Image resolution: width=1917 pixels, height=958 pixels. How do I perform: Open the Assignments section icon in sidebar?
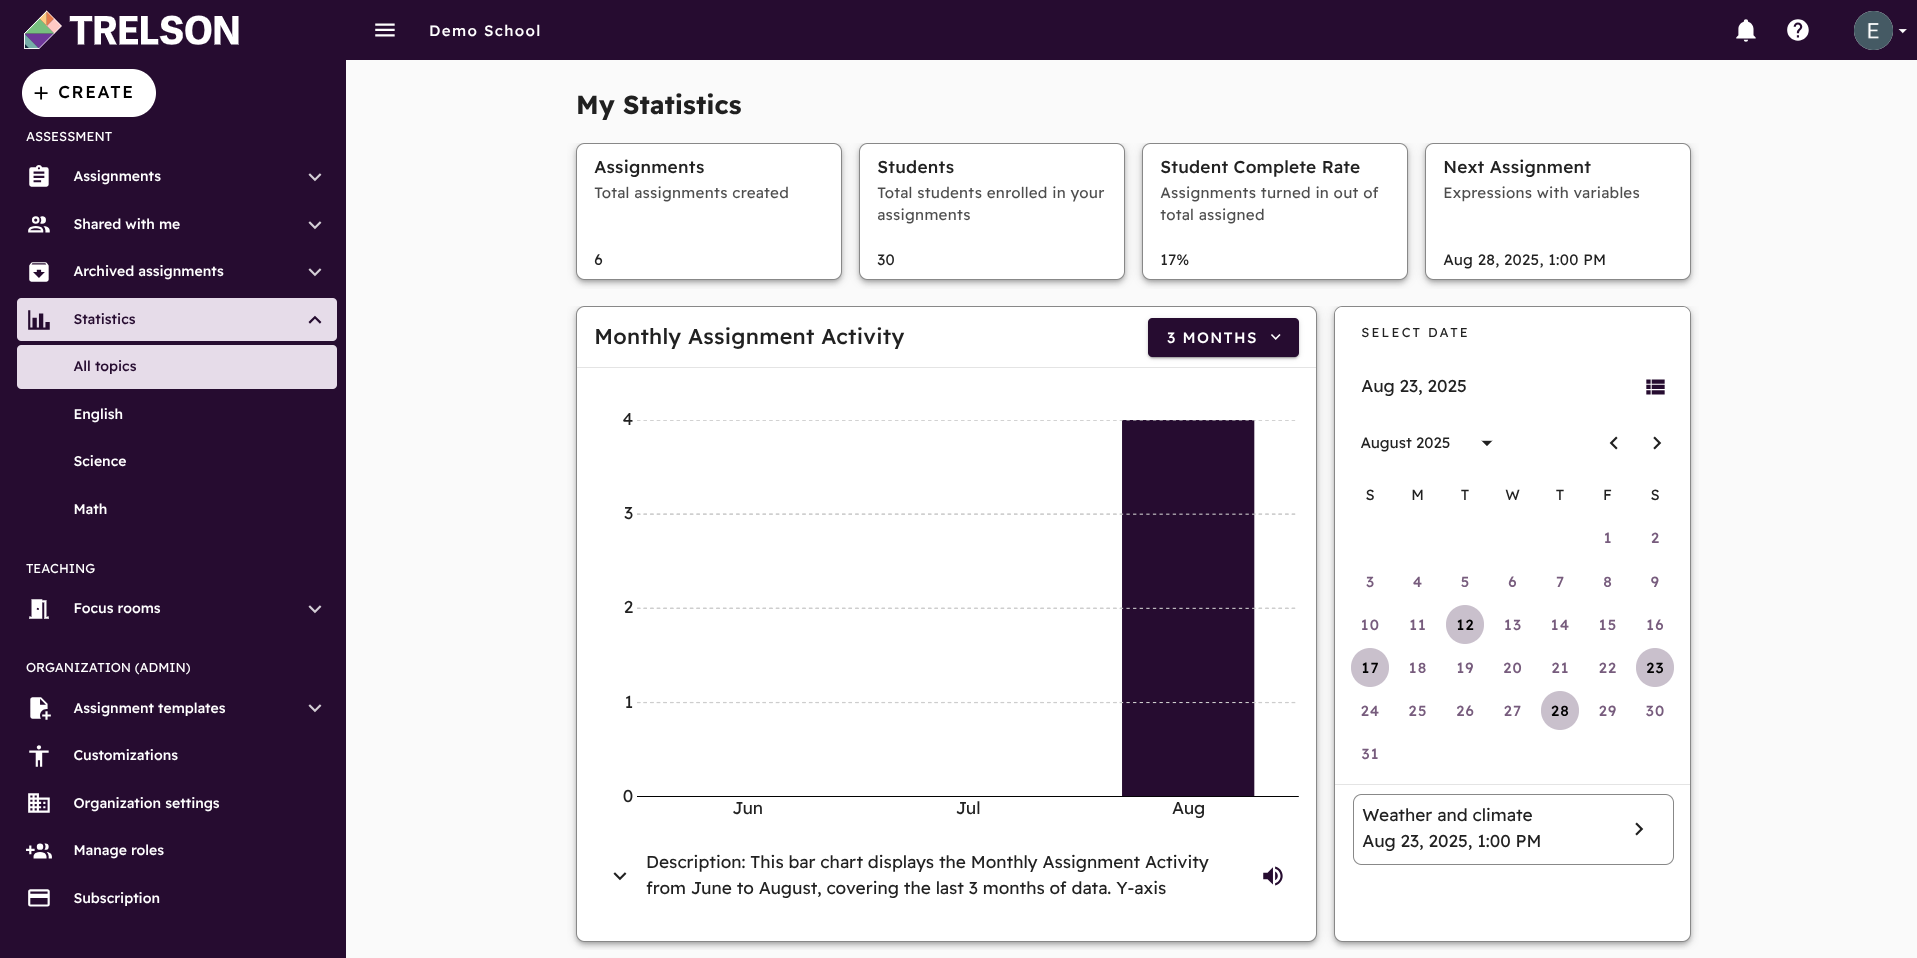click(x=38, y=176)
